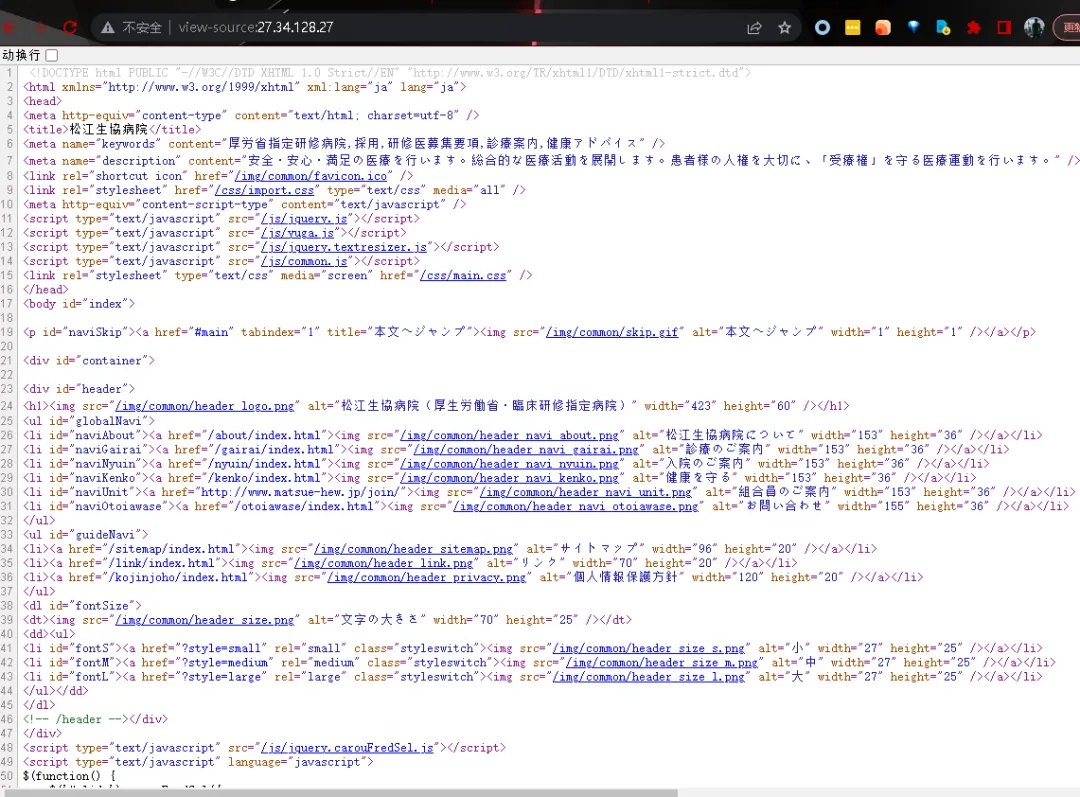Click the horizontal scrollbar at the bottom
Viewport: 1080px width, 797px height.
[341, 793]
